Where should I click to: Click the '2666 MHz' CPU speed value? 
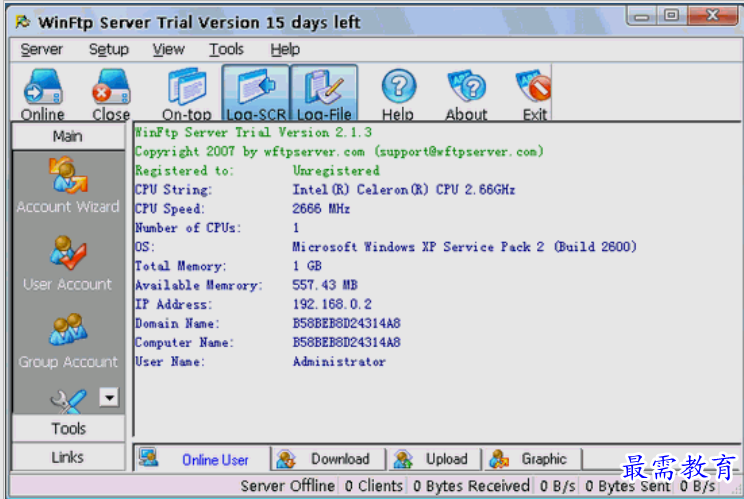coord(321,209)
